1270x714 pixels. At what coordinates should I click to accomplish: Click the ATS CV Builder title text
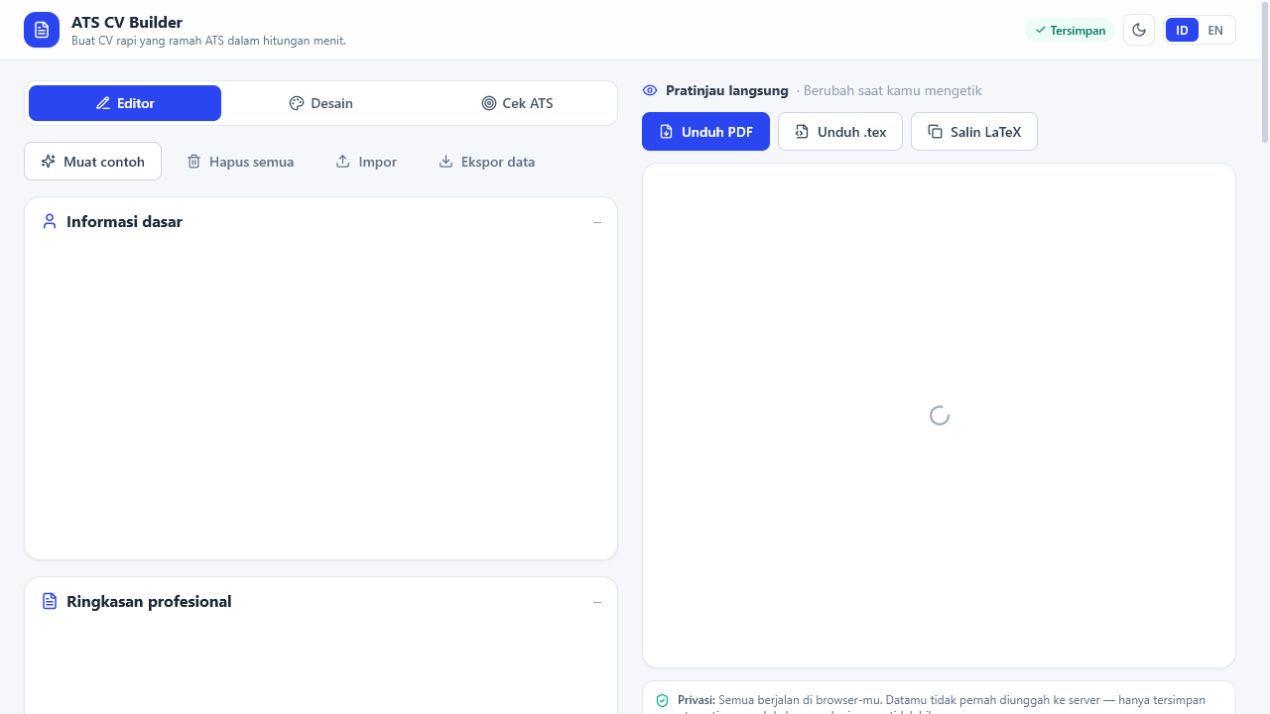[x=127, y=22]
